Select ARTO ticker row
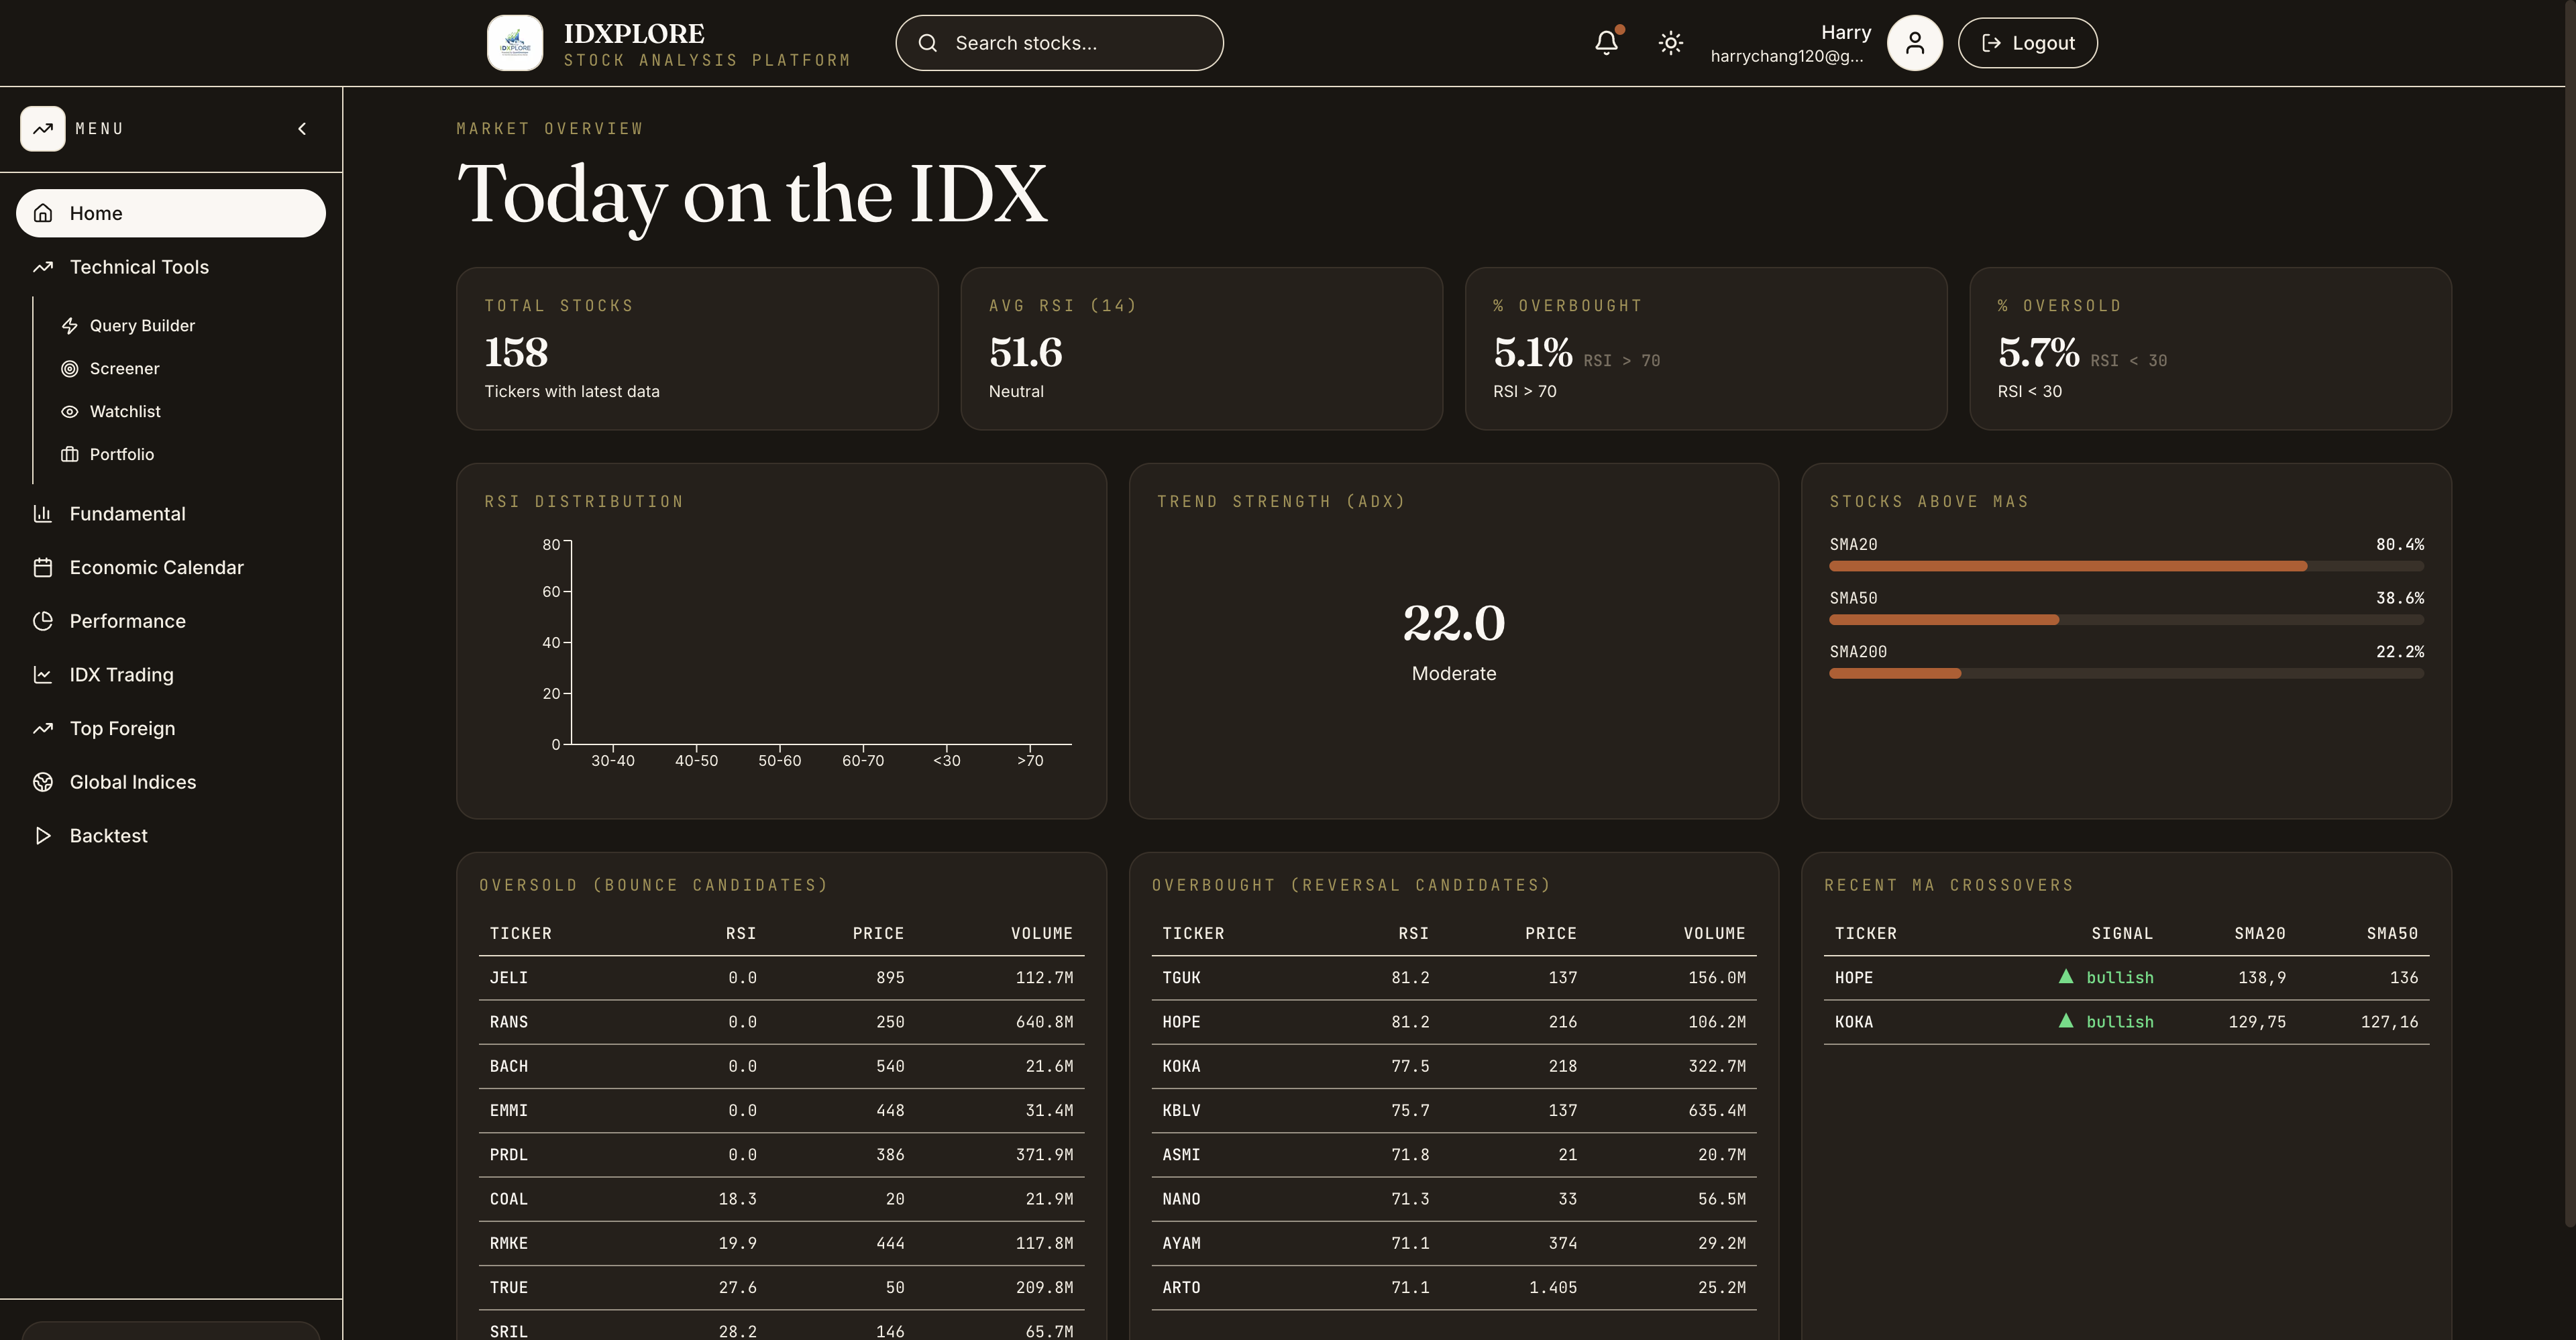The width and height of the screenshot is (2576, 1340). point(1453,1288)
